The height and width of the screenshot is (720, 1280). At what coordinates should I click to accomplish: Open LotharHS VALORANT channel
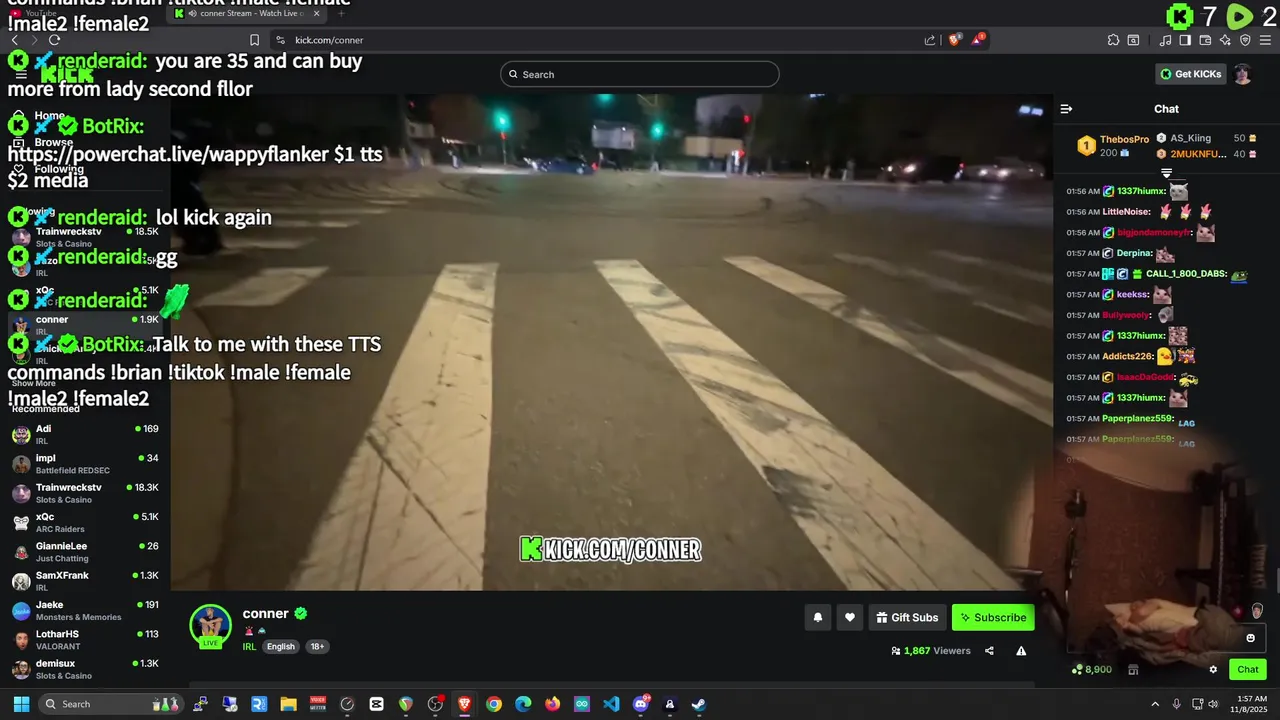(x=85, y=639)
